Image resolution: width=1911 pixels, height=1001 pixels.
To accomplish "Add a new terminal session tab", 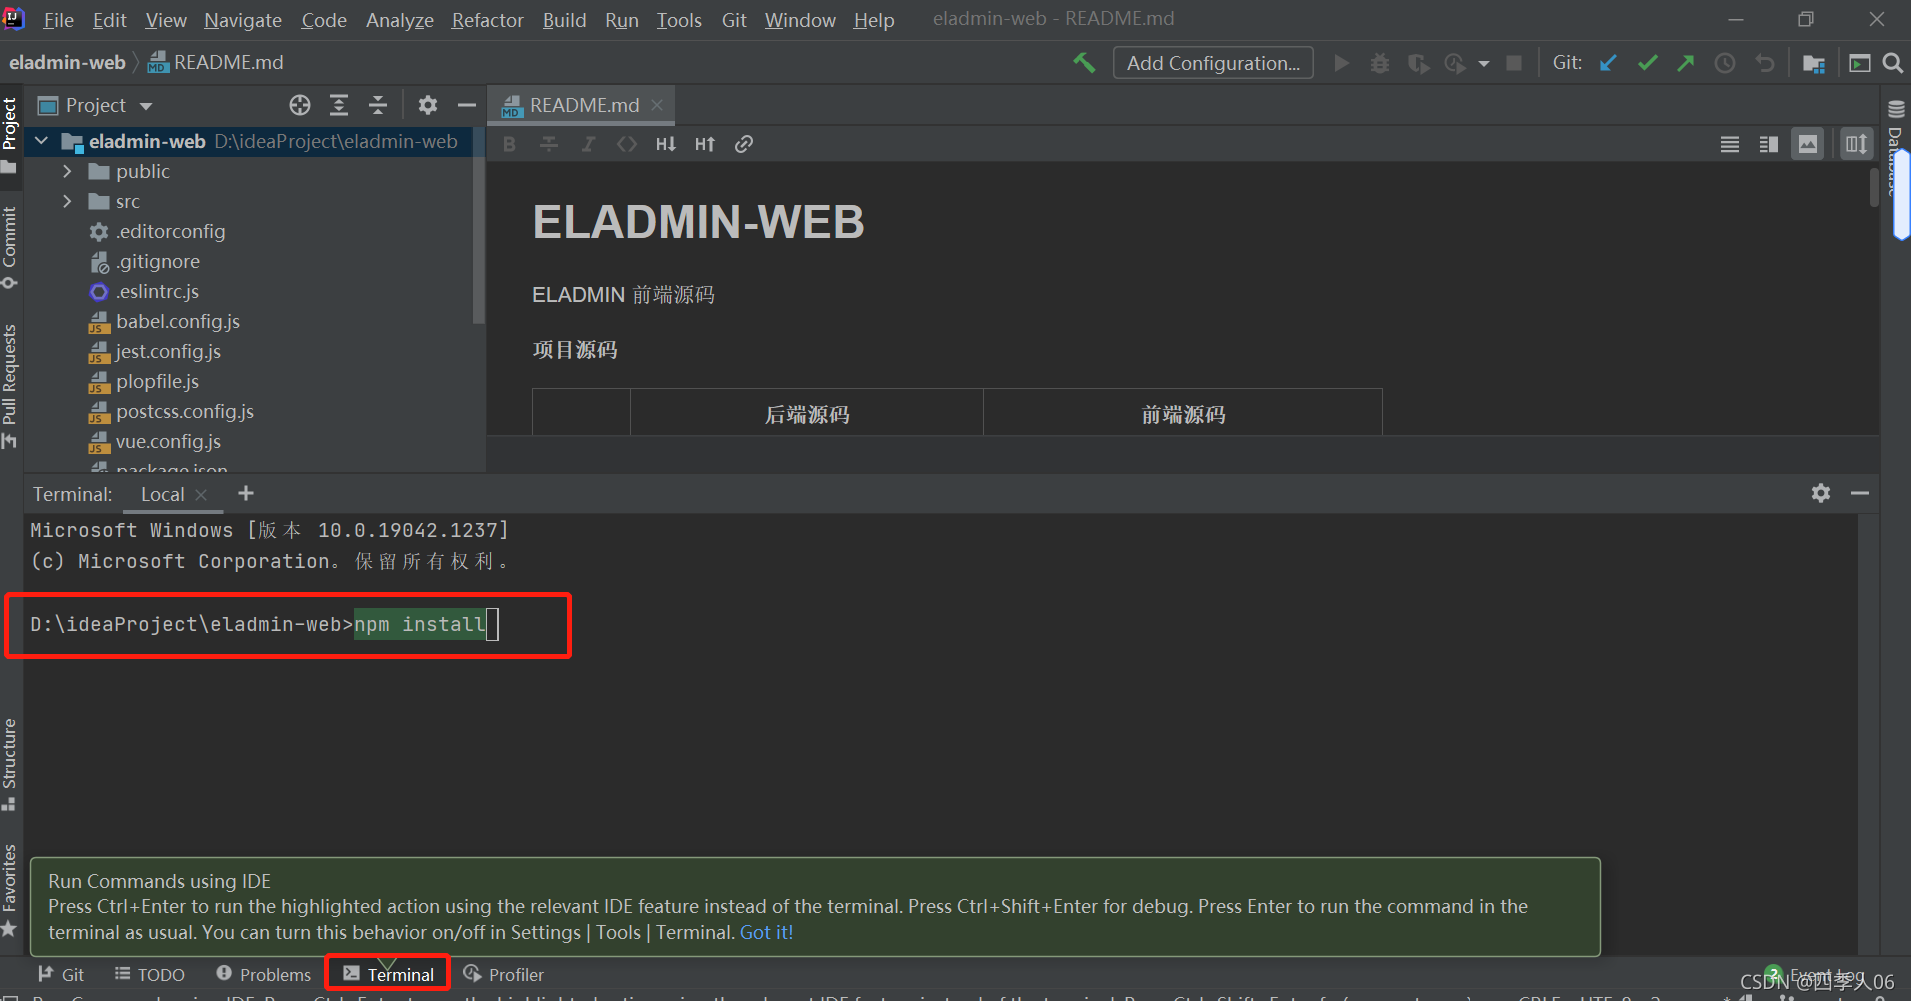I will pos(246,493).
